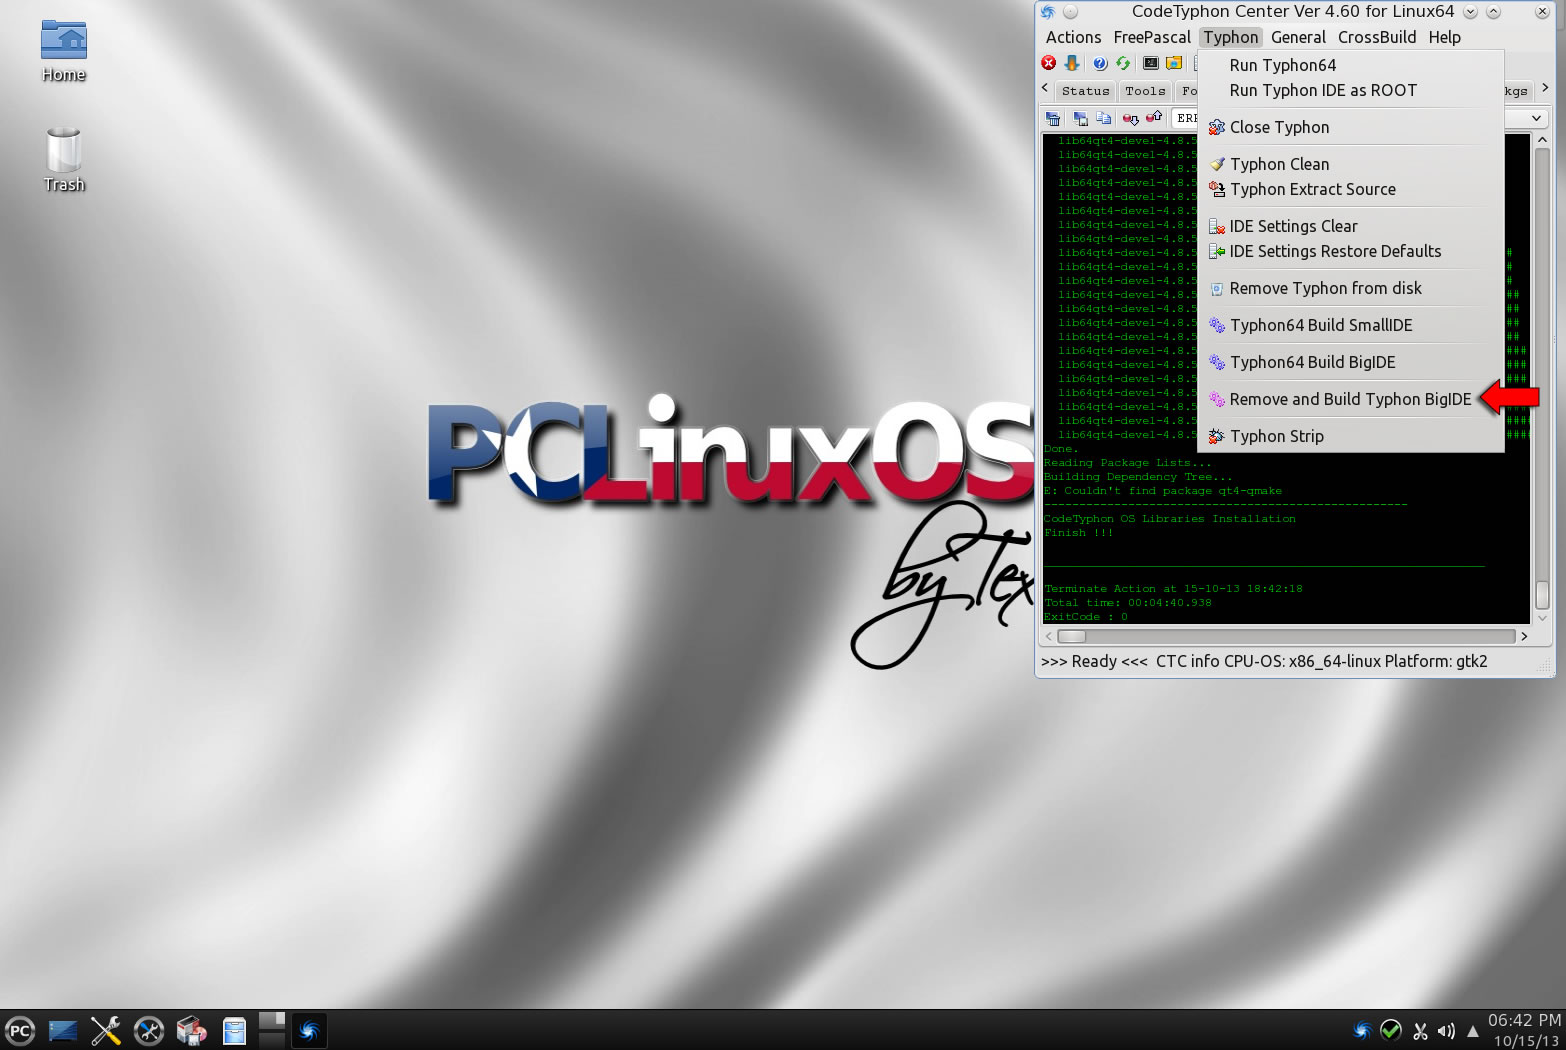This screenshot has height=1050, width=1566.
Task: Select Typhon64 Build BigIDE
Action: [1351, 362]
